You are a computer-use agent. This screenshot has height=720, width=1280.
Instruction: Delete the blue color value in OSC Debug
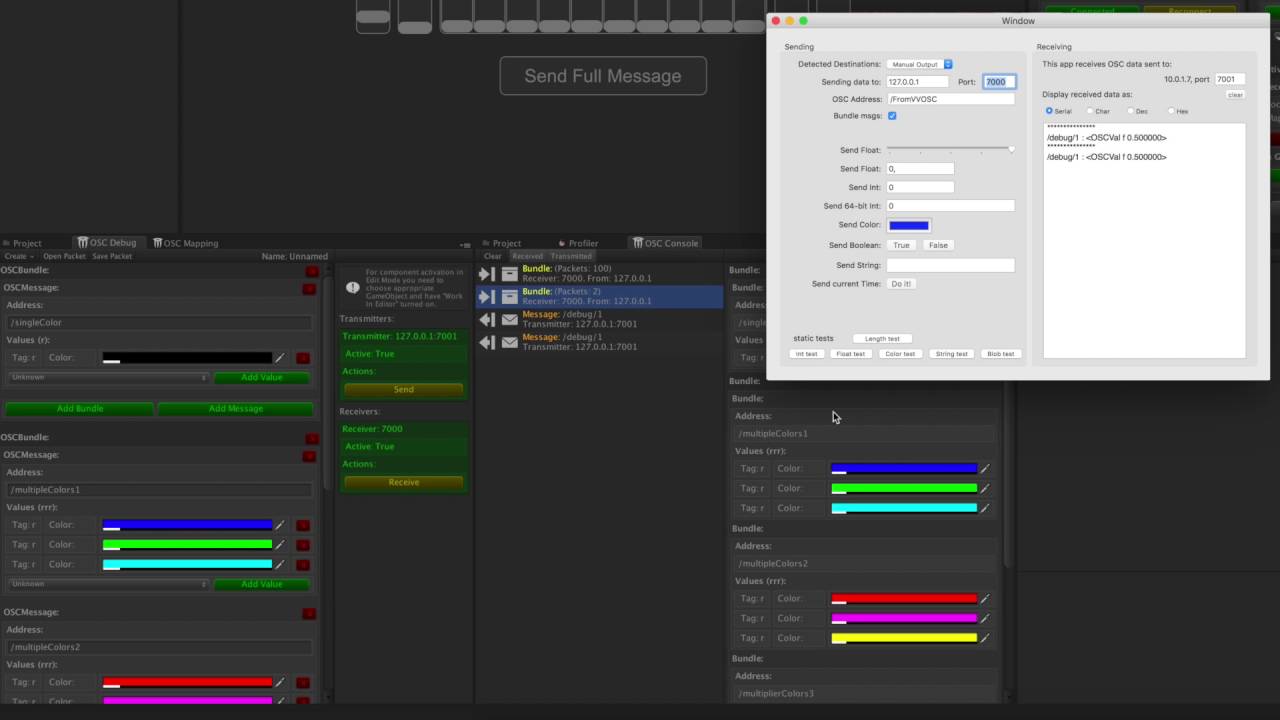(x=303, y=525)
